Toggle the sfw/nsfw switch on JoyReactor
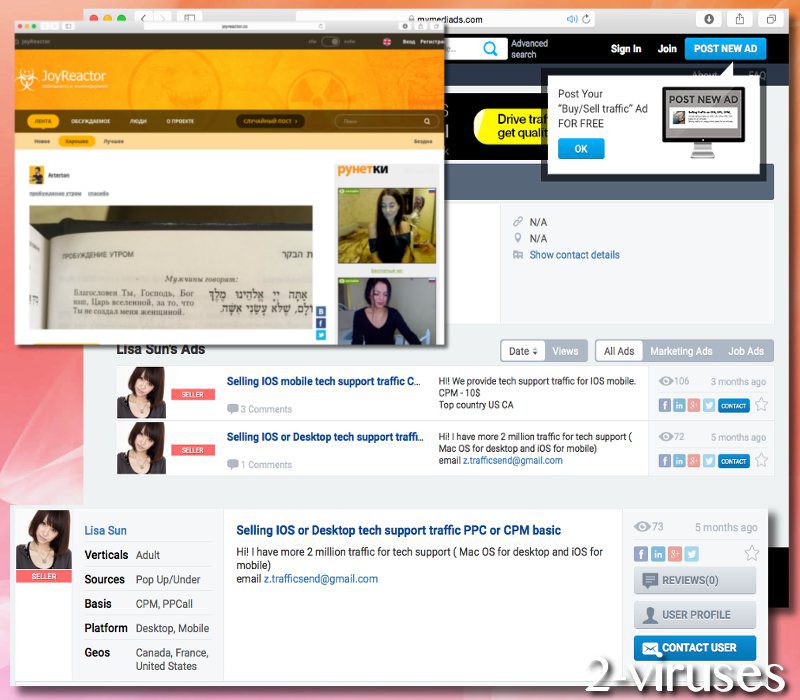The image size is (800, 700). 331,41
